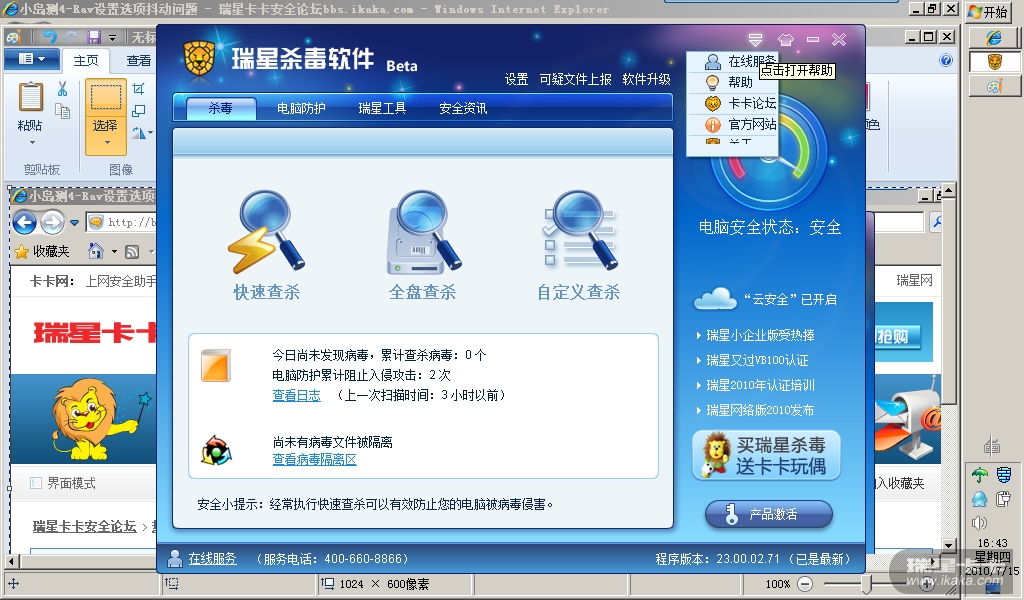Switch to the 瑞星工具 tab
The image size is (1024, 600).
pos(382,108)
